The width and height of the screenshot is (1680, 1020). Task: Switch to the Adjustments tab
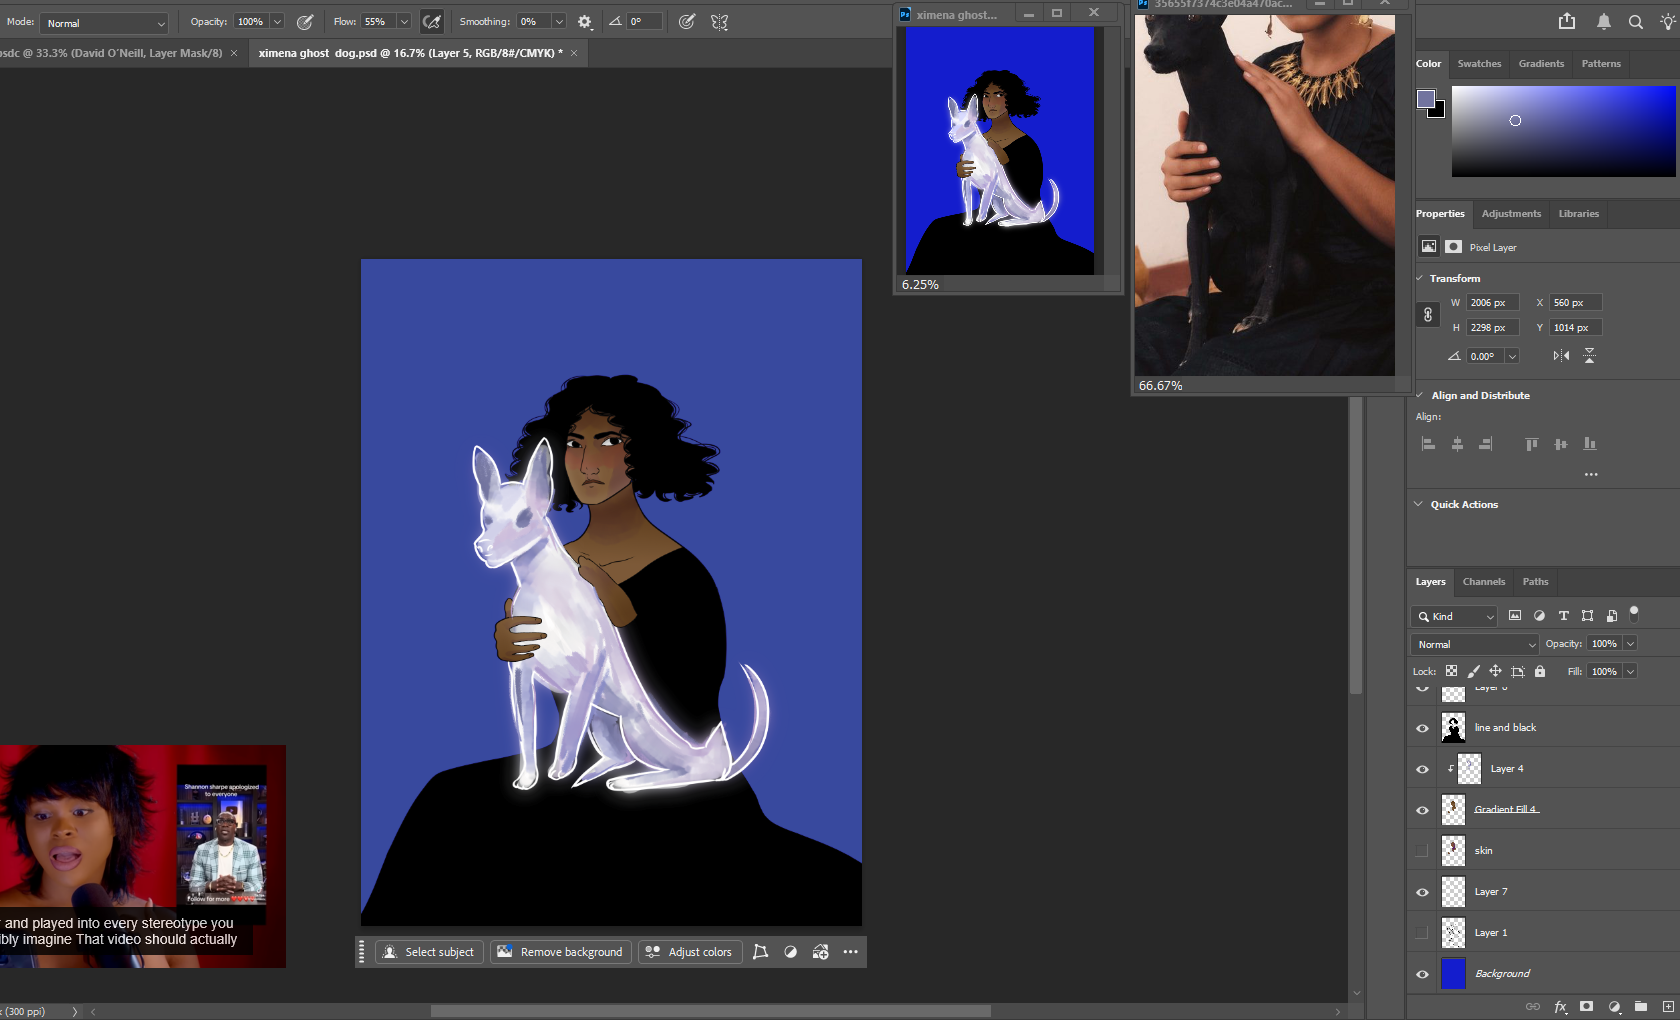pyautogui.click(x=1511, y=213)
